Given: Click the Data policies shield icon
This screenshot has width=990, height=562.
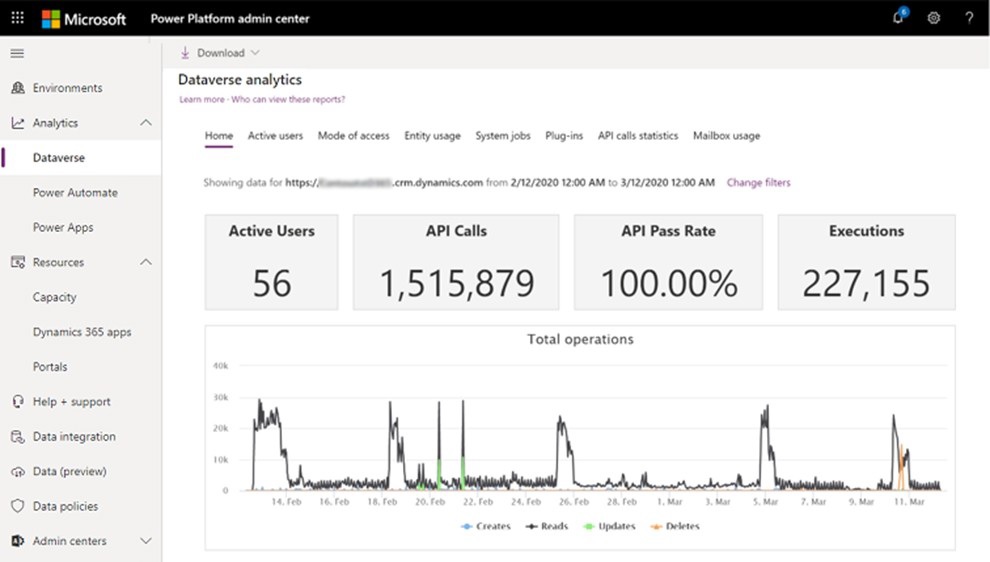Looking at the screenshot, I should (x=18, y=506).
